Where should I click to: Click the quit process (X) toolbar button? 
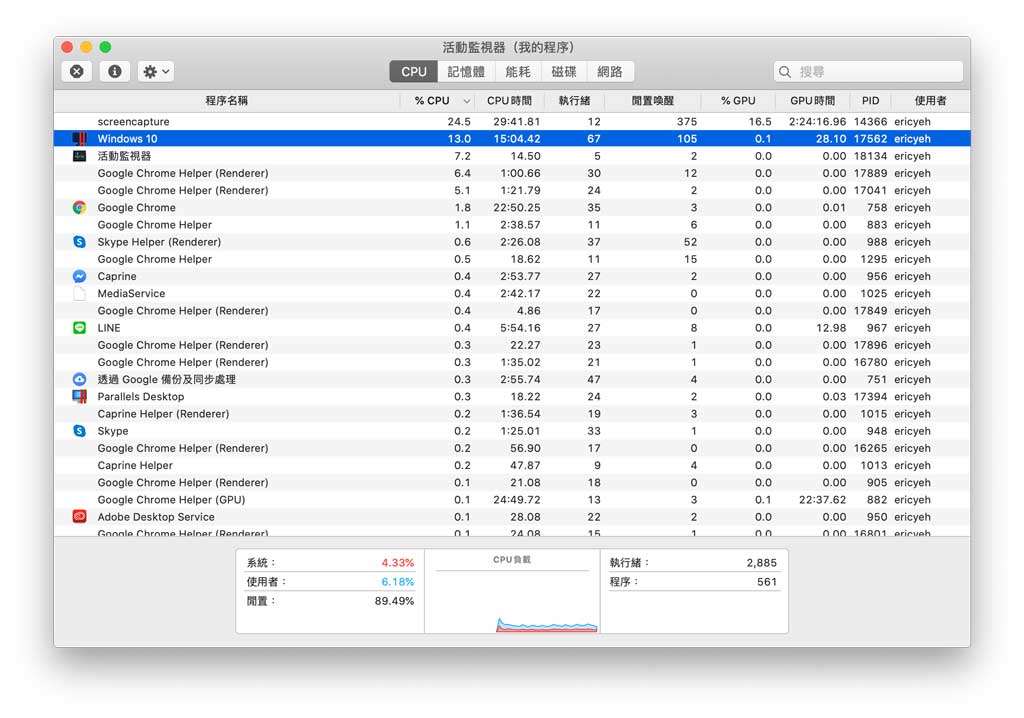click(76, 71)
